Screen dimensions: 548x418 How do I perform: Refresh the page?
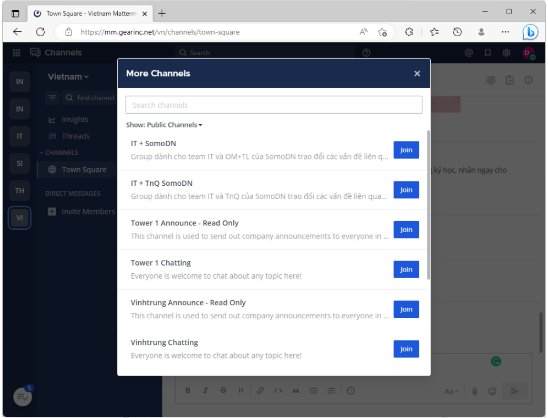(41, 32)
